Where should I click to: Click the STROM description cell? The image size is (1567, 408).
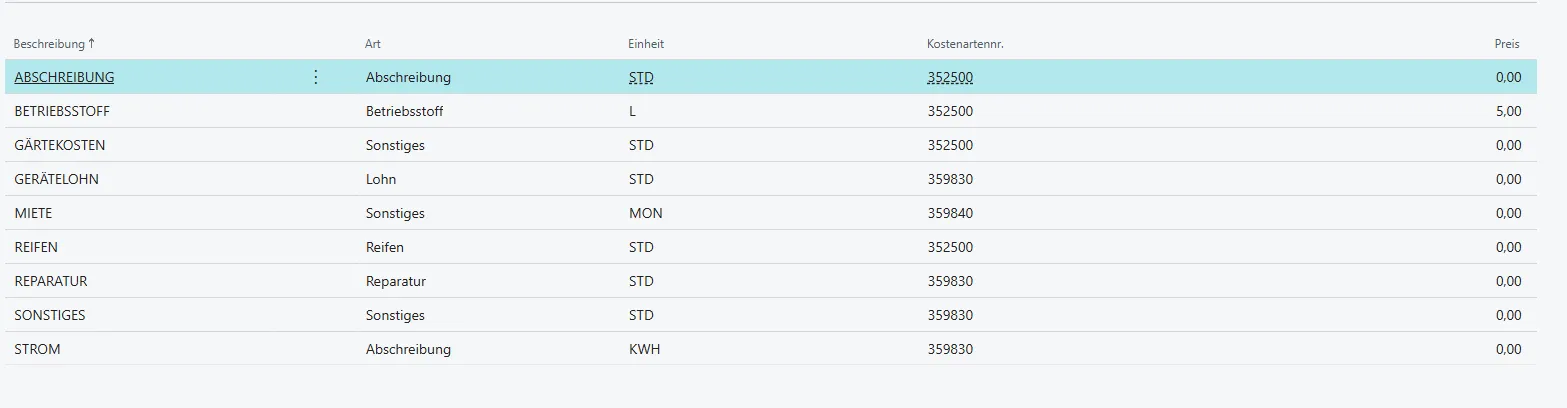coord(38,349)
